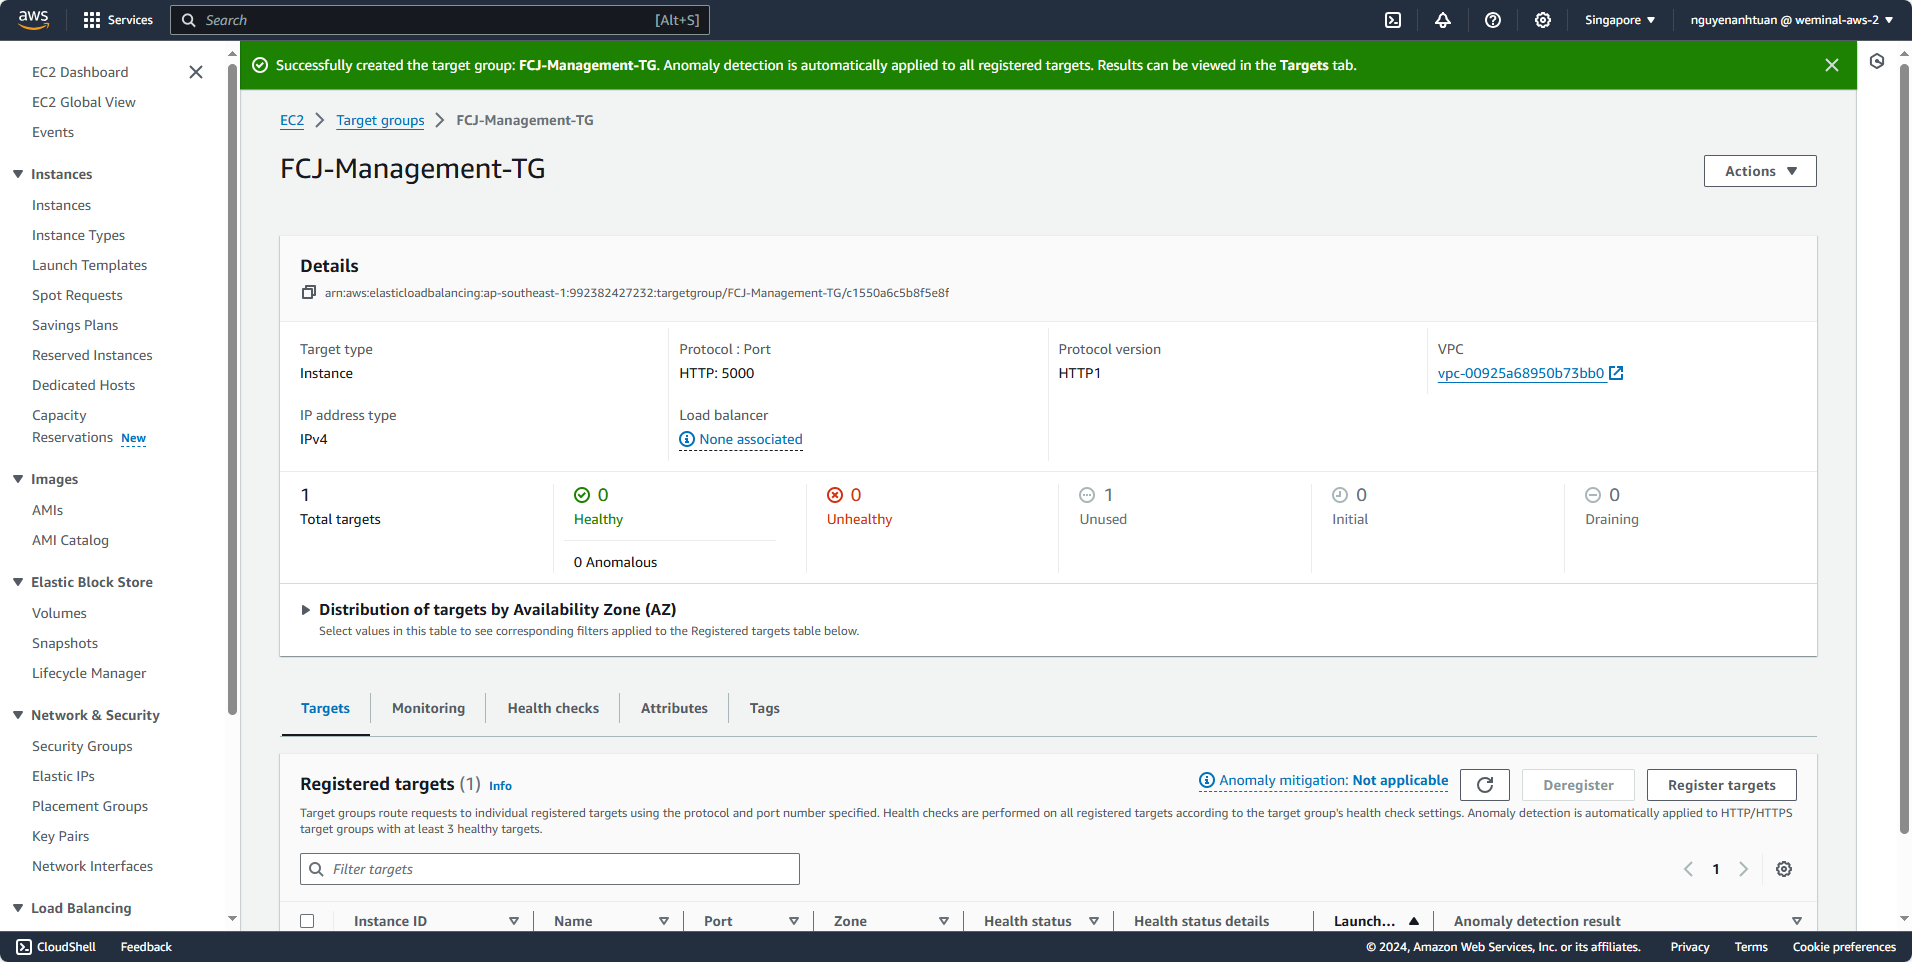Open the settings gear in the top bar

[x=1542, y=20]
